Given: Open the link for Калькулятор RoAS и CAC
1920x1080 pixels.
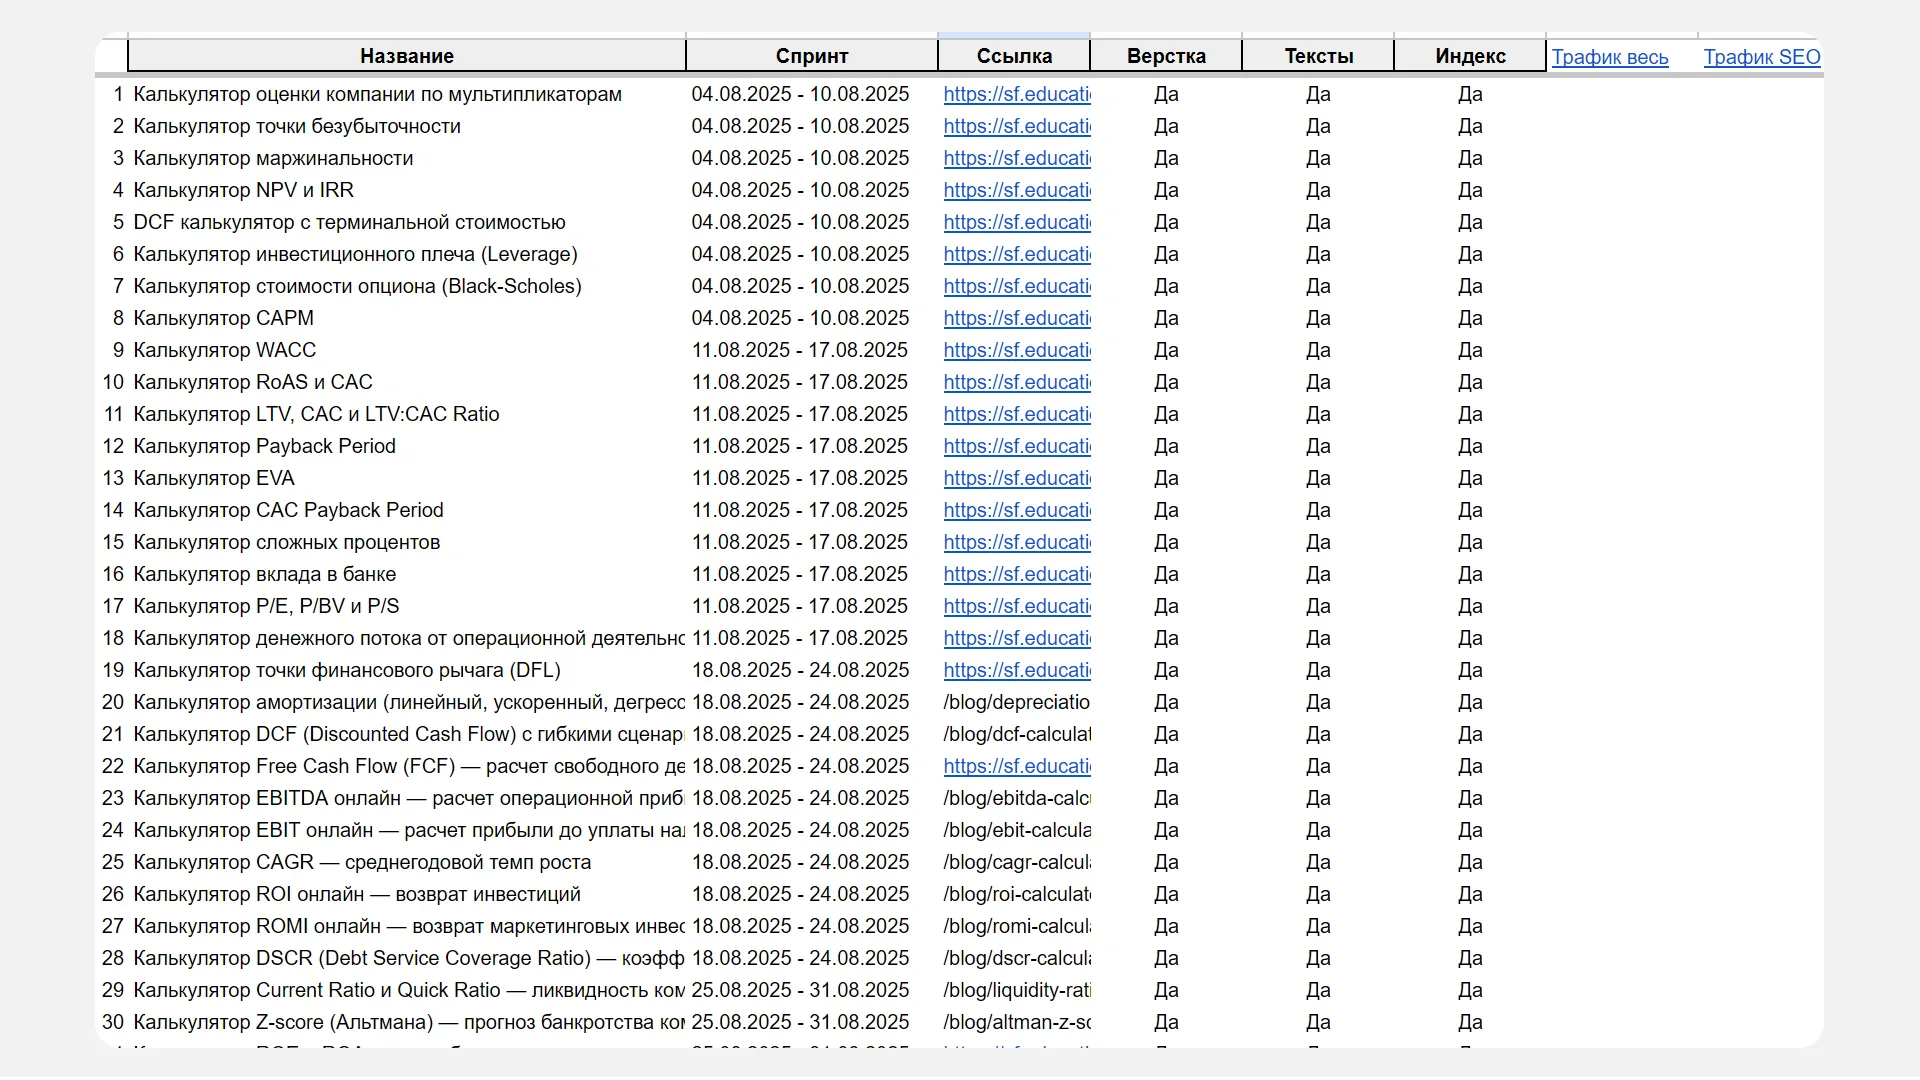Looking at the screenshot, I should click(x=1017, y=382).
